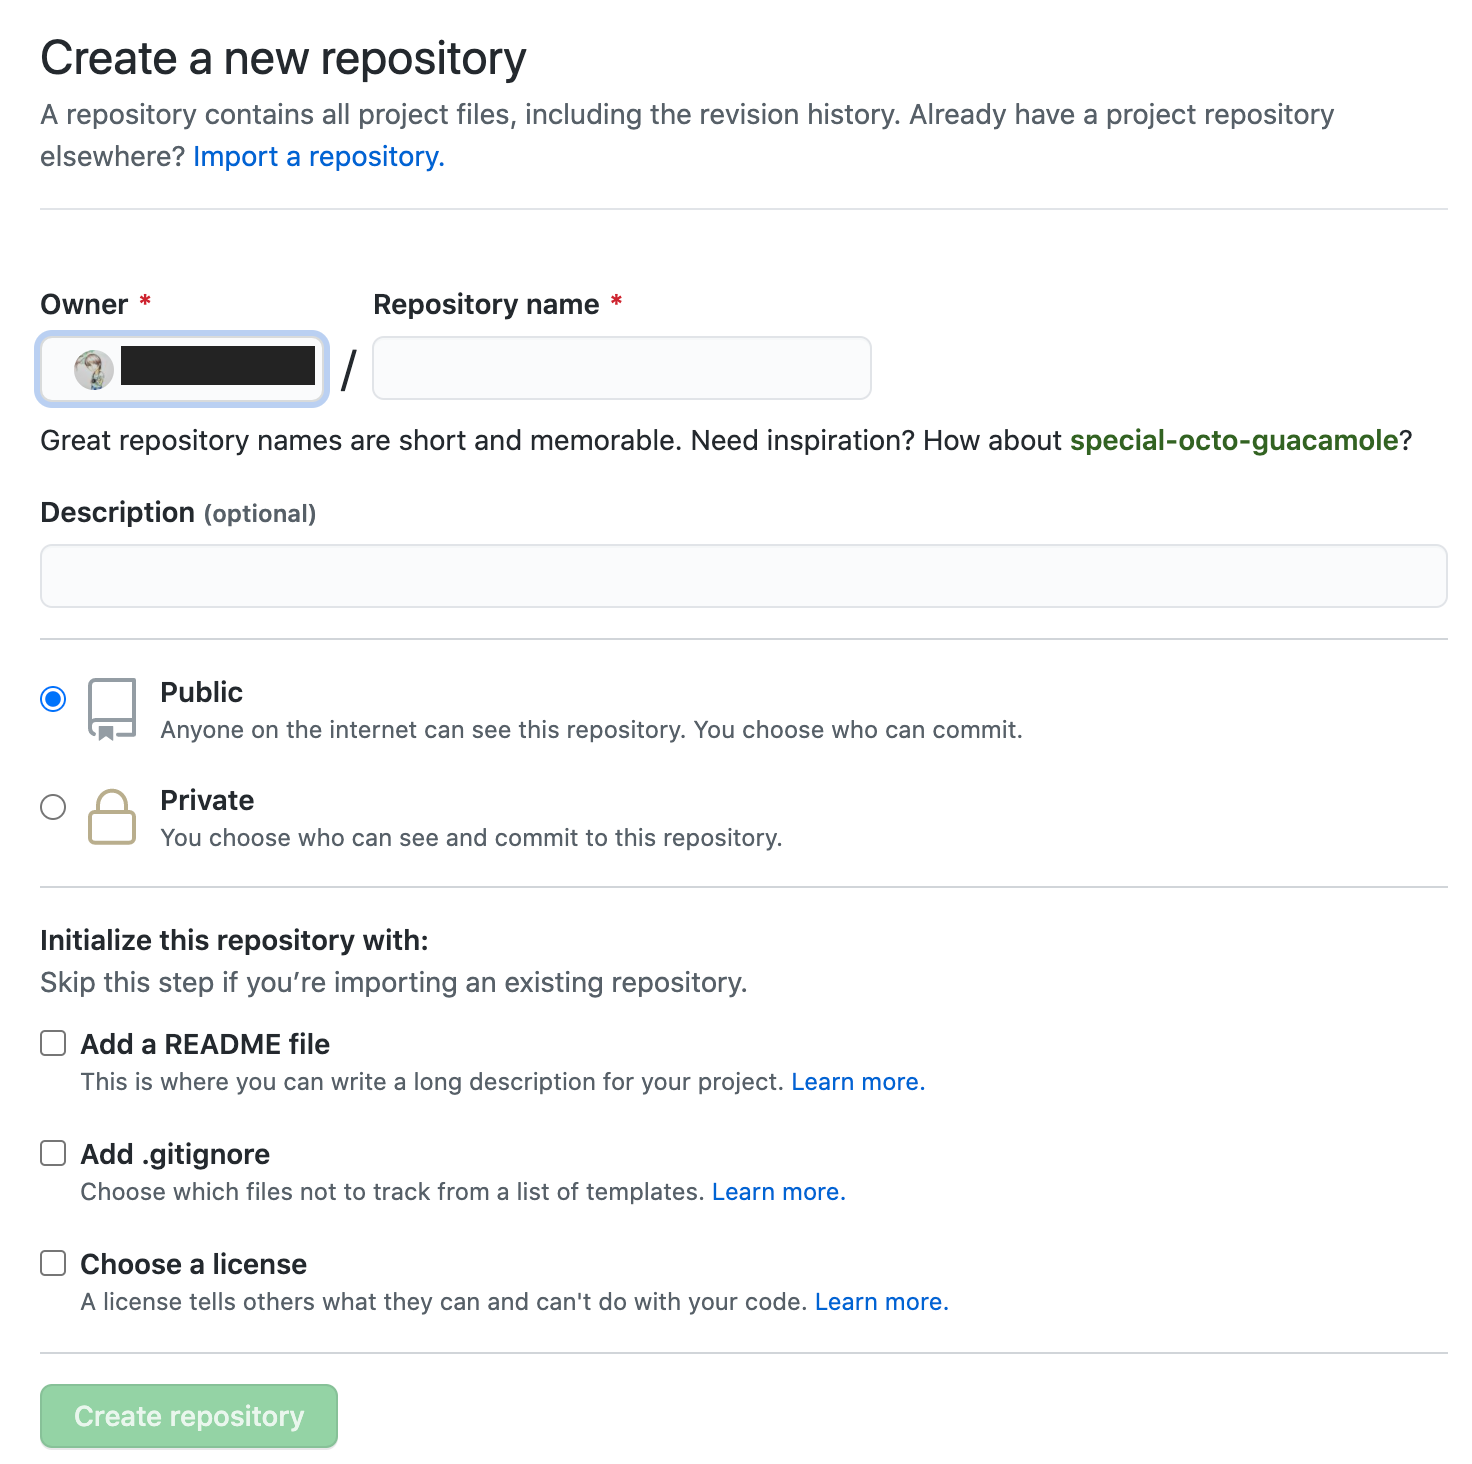This screenshot has width=1472, height=1464.
Task: Click the Create repository button
Action: click(189, 1416)
